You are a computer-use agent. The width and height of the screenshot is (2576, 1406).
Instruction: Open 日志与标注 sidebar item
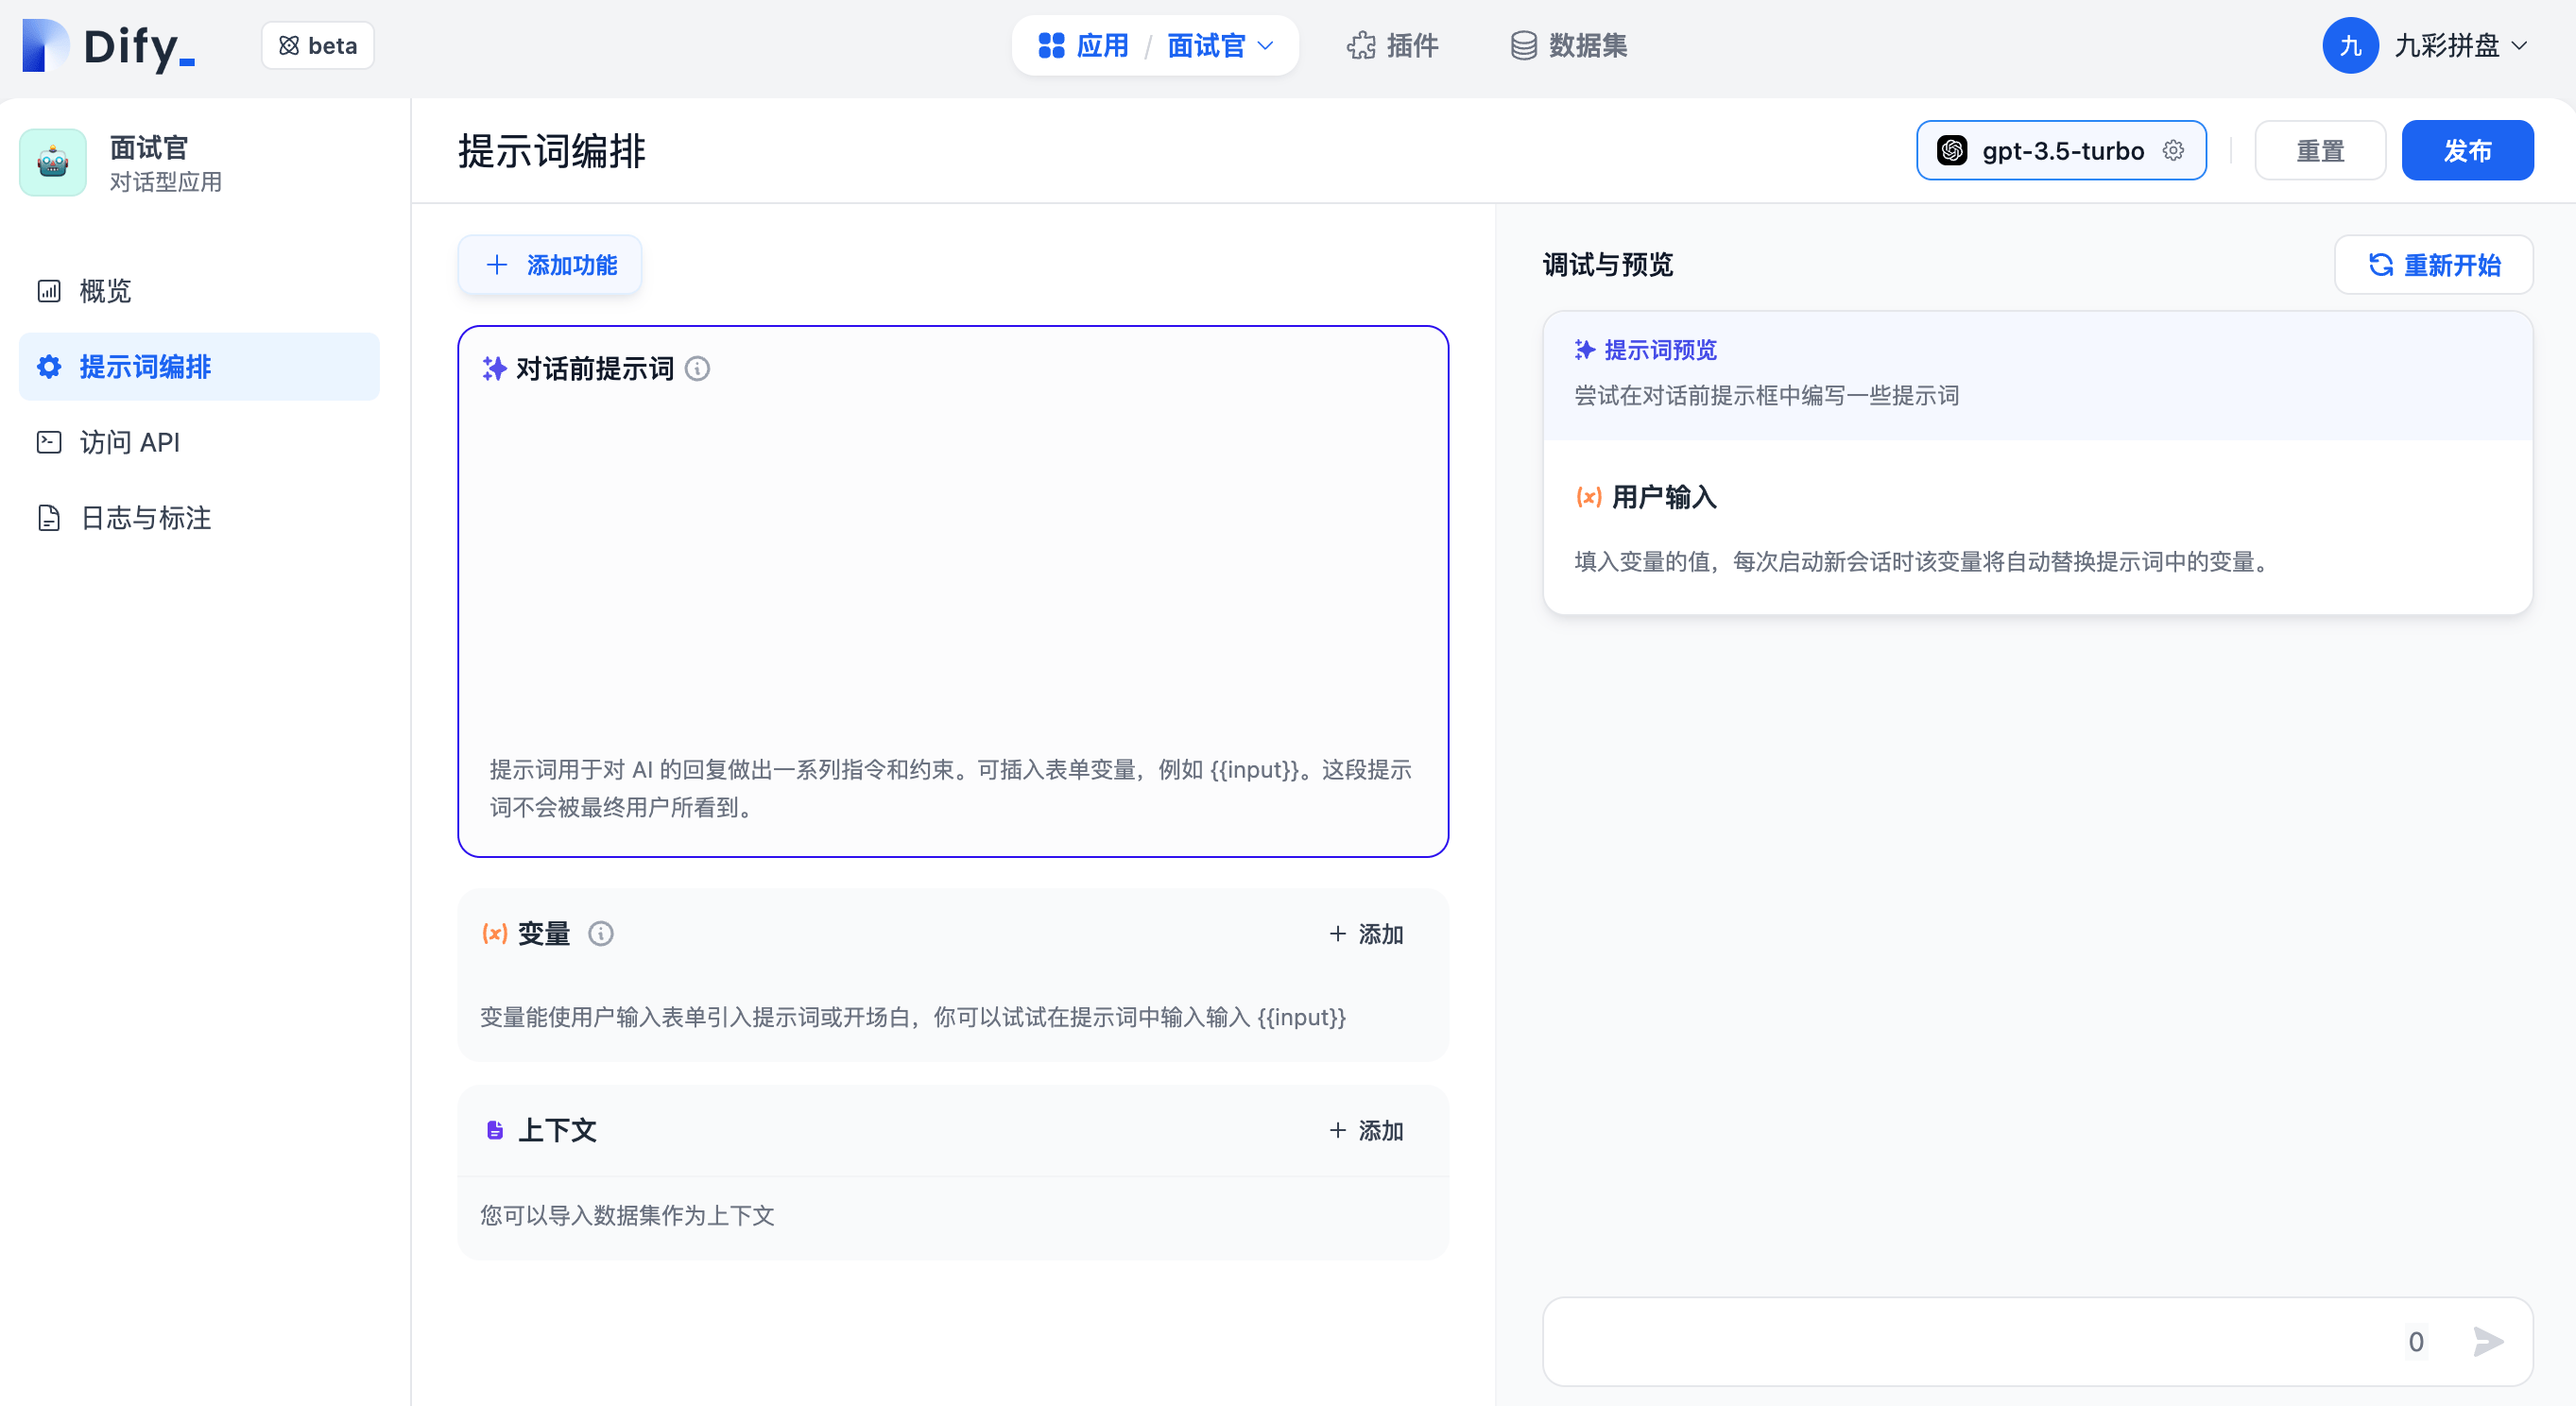tap(145, 518)
